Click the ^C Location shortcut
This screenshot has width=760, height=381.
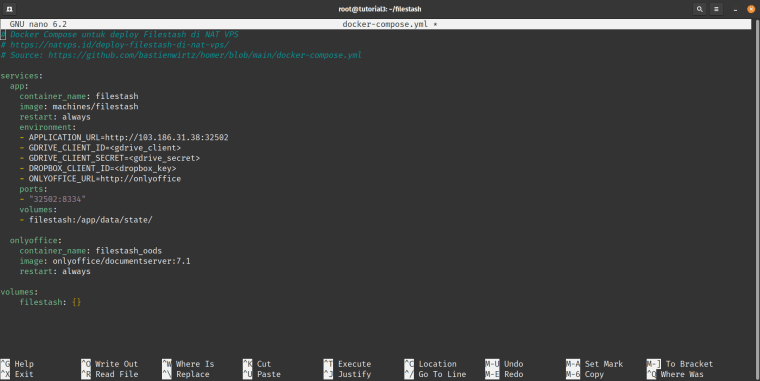[x=430, y=364]
